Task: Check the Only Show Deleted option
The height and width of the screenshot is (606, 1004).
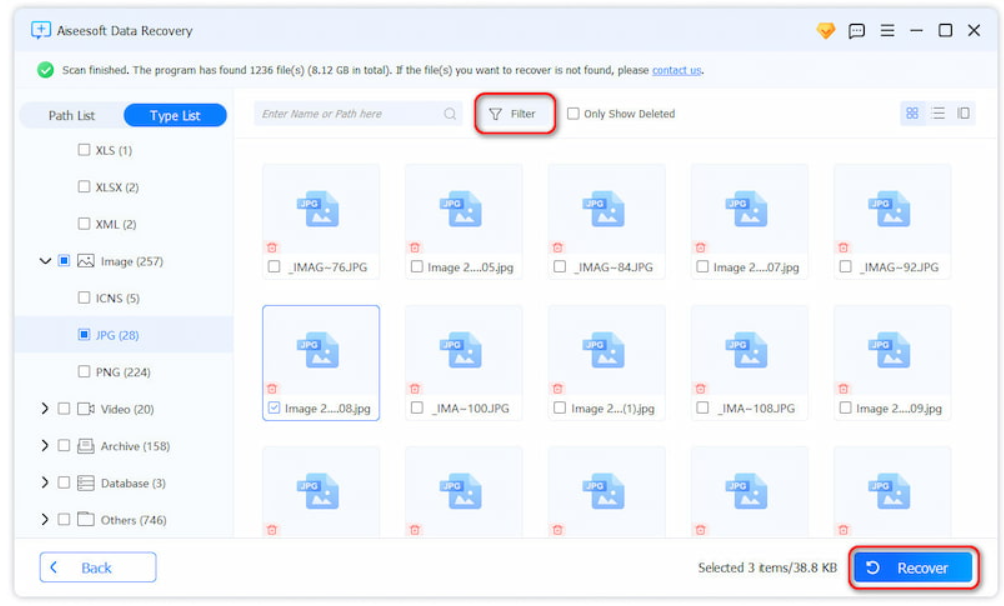Action: [x=573, y=113]
